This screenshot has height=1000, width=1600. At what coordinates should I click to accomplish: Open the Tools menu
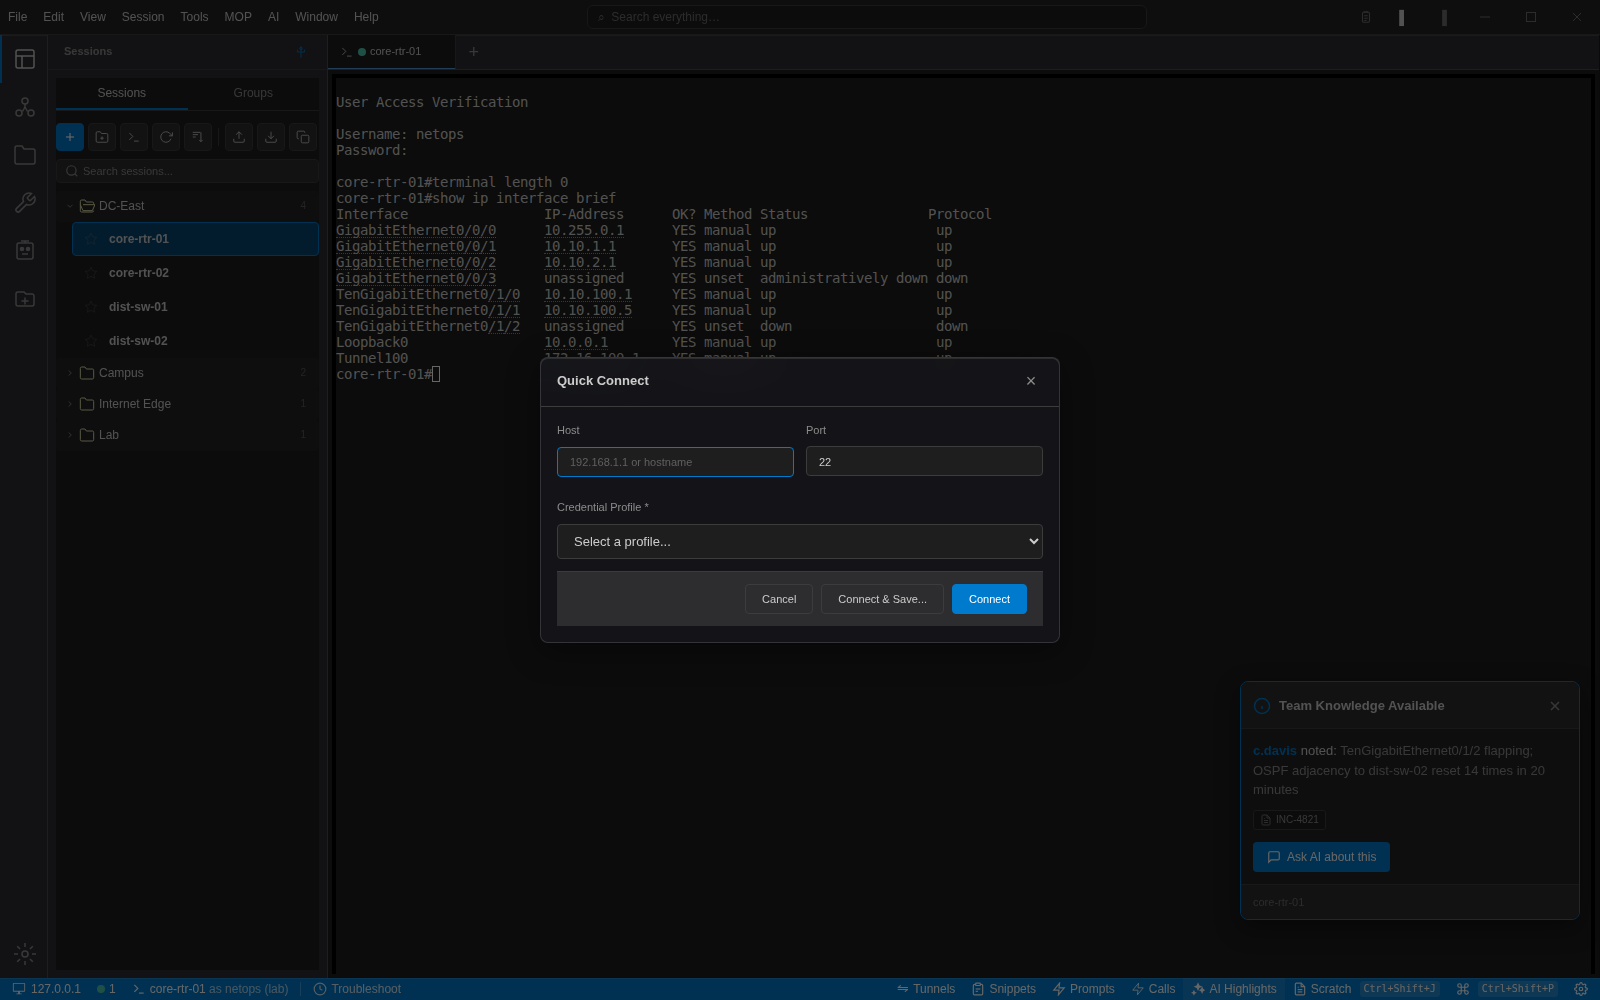[194, 17]
